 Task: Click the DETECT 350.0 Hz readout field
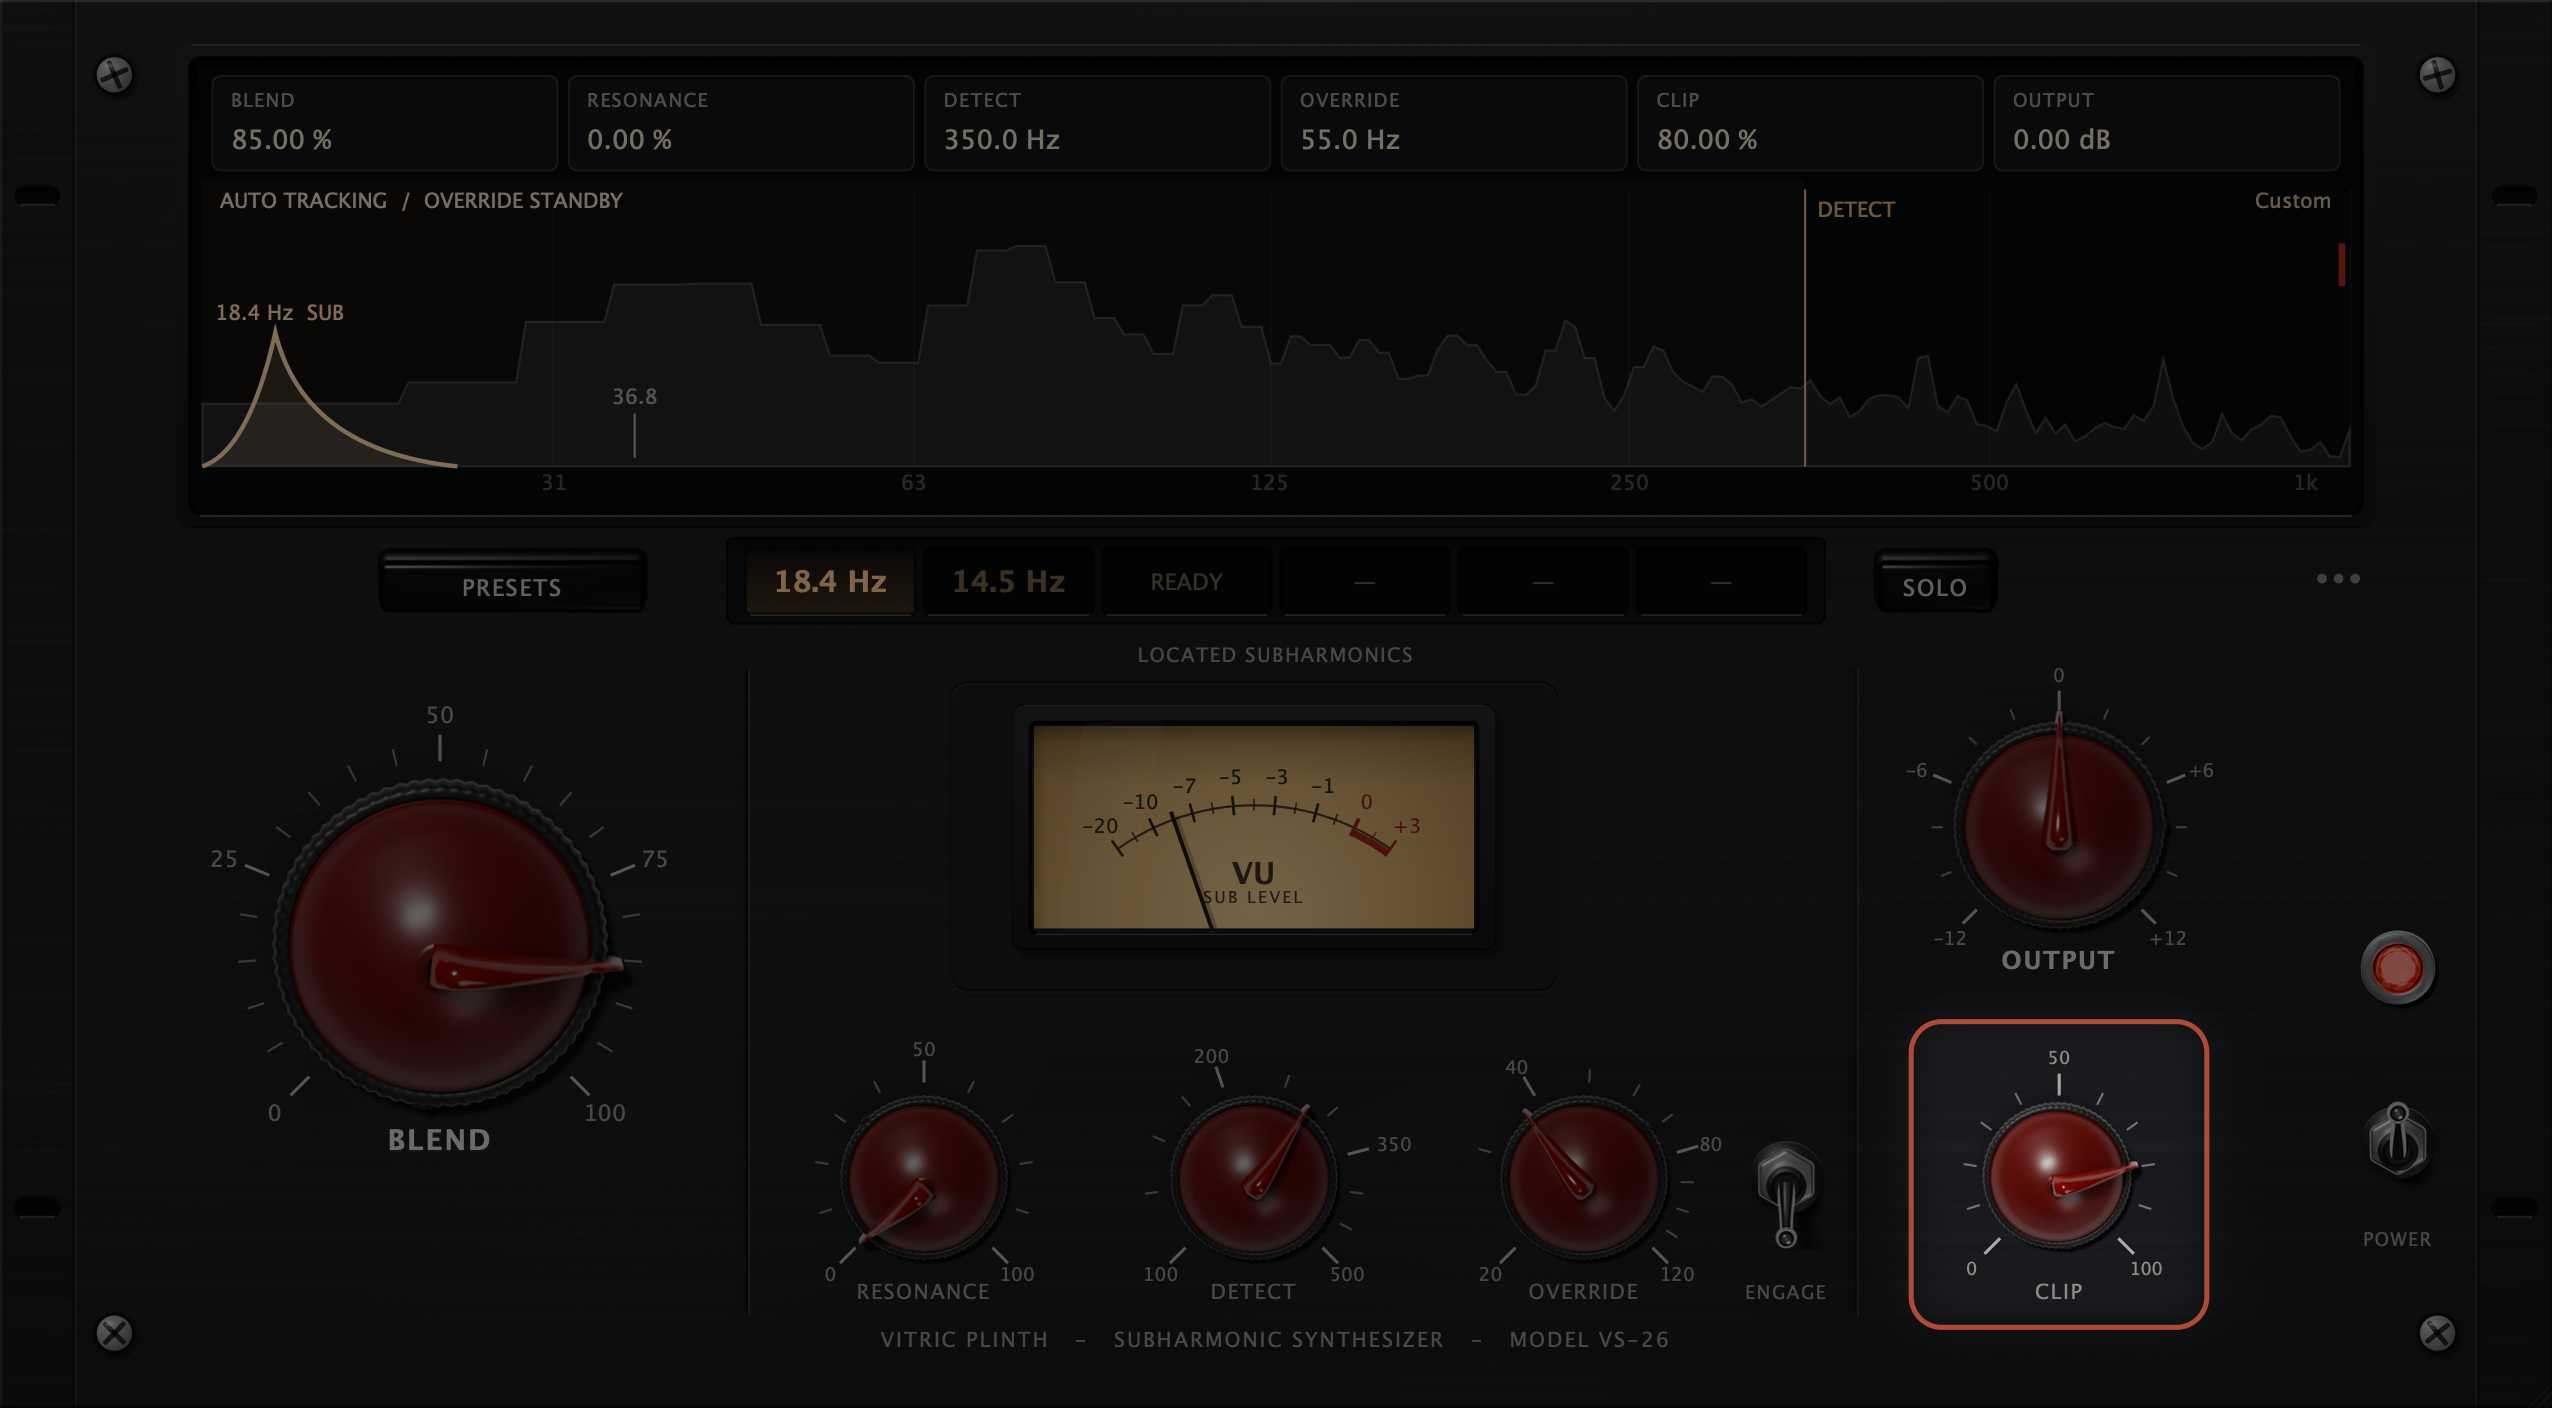1097,123
